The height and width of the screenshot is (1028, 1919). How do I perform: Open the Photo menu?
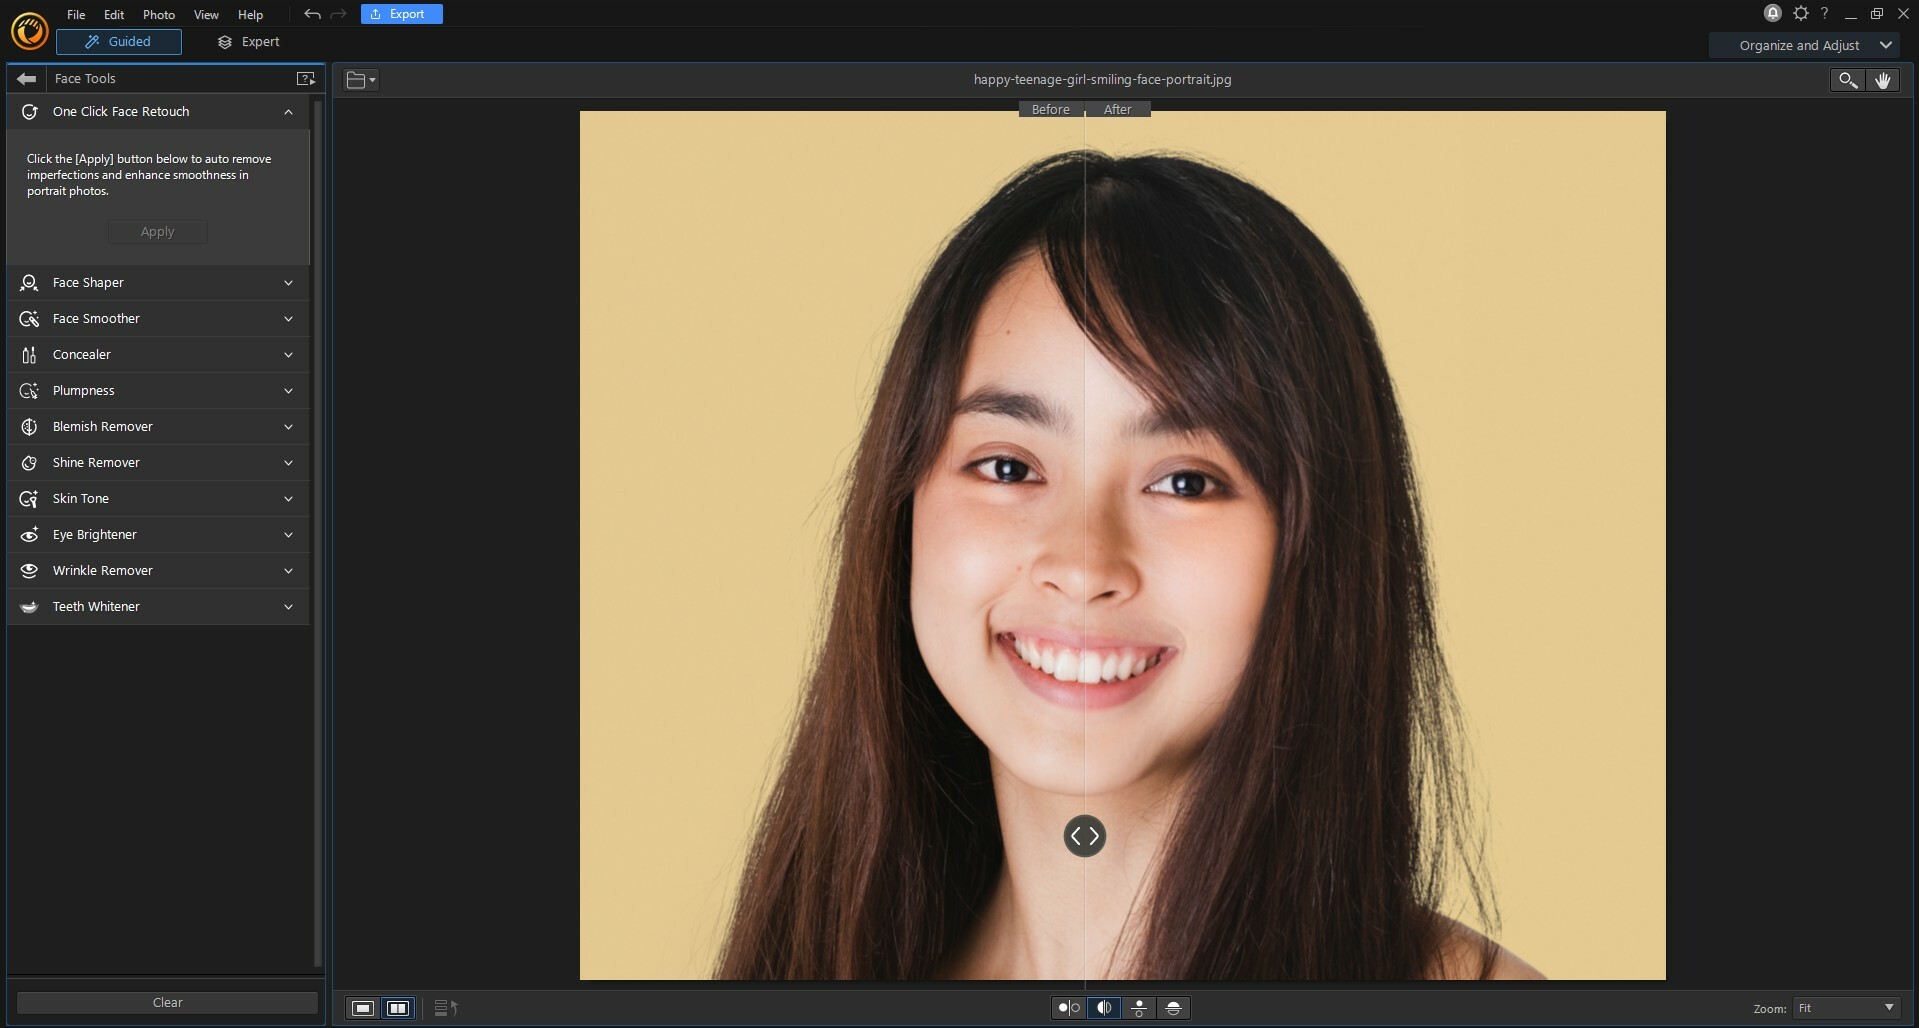point(158,14)
